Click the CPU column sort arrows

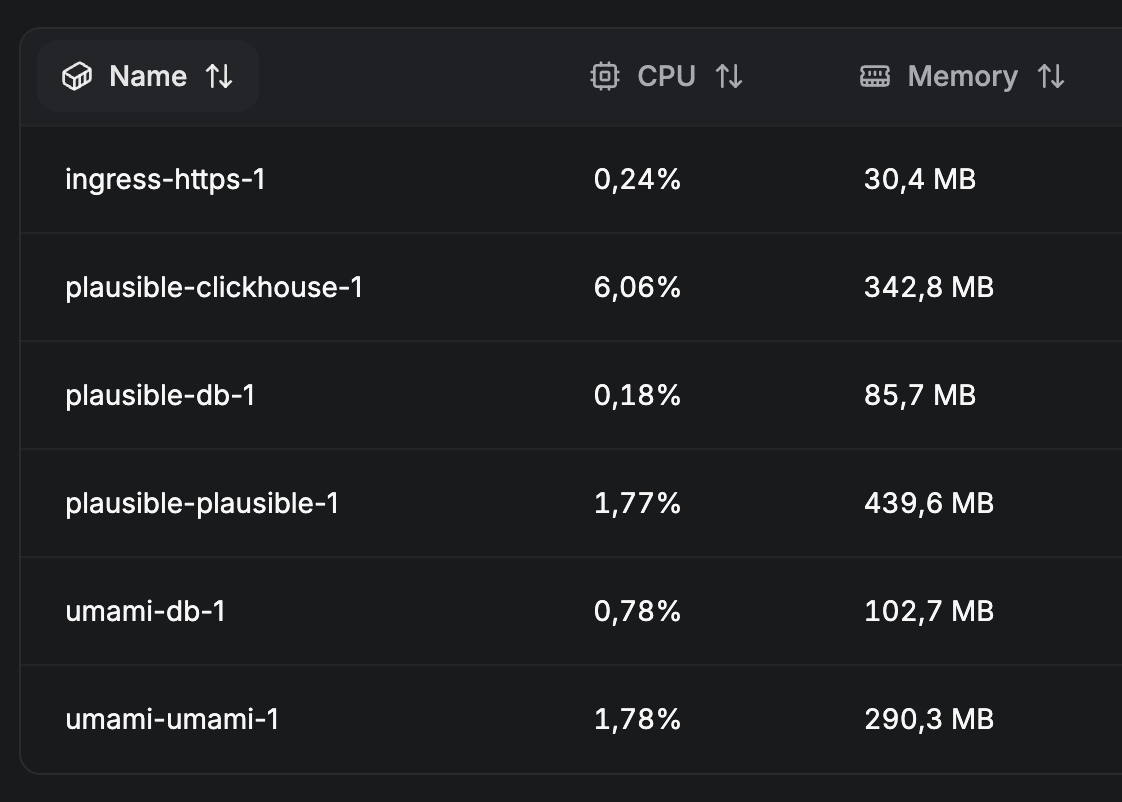coord(729,77)
